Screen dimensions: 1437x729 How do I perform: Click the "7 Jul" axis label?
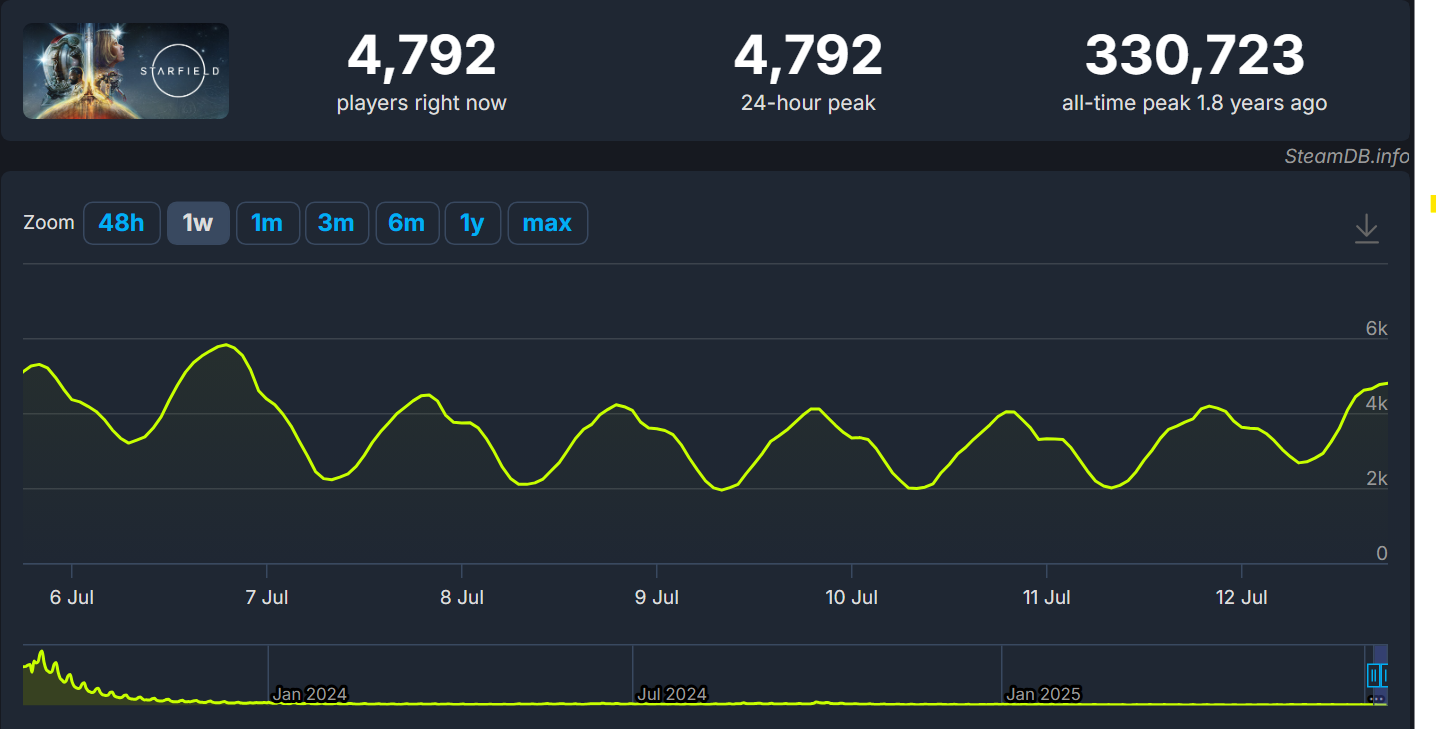pos(266,597)
